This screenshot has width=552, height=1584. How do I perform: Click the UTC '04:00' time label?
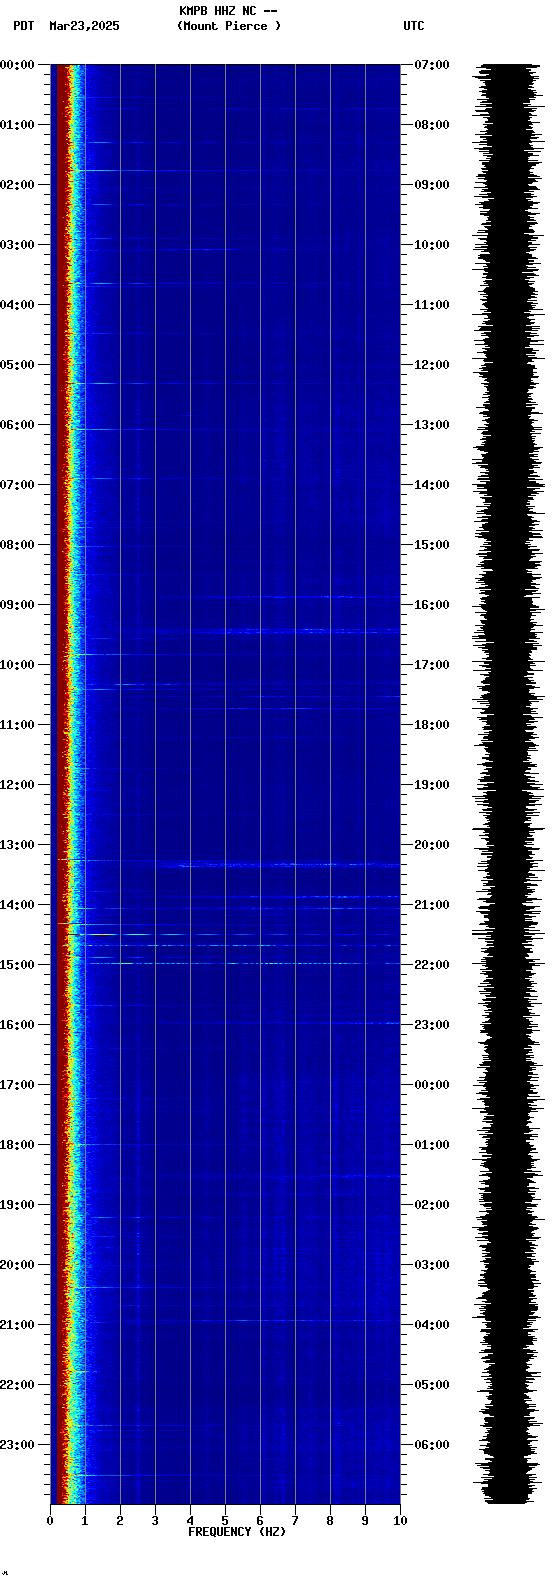click(x=432, y=1325)
